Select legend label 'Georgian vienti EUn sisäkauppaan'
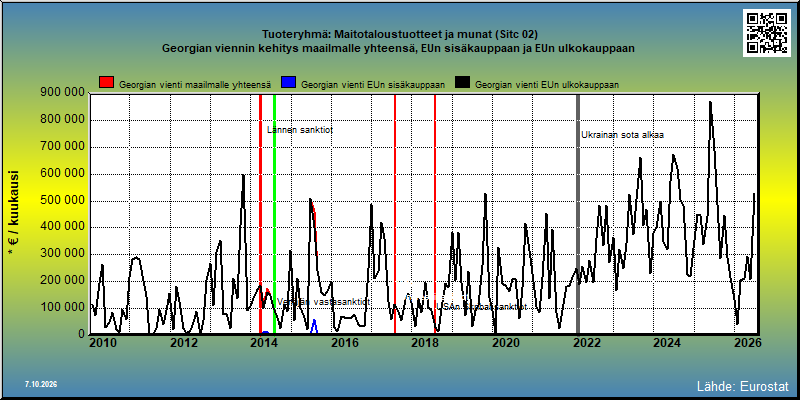 pos(373,85)
